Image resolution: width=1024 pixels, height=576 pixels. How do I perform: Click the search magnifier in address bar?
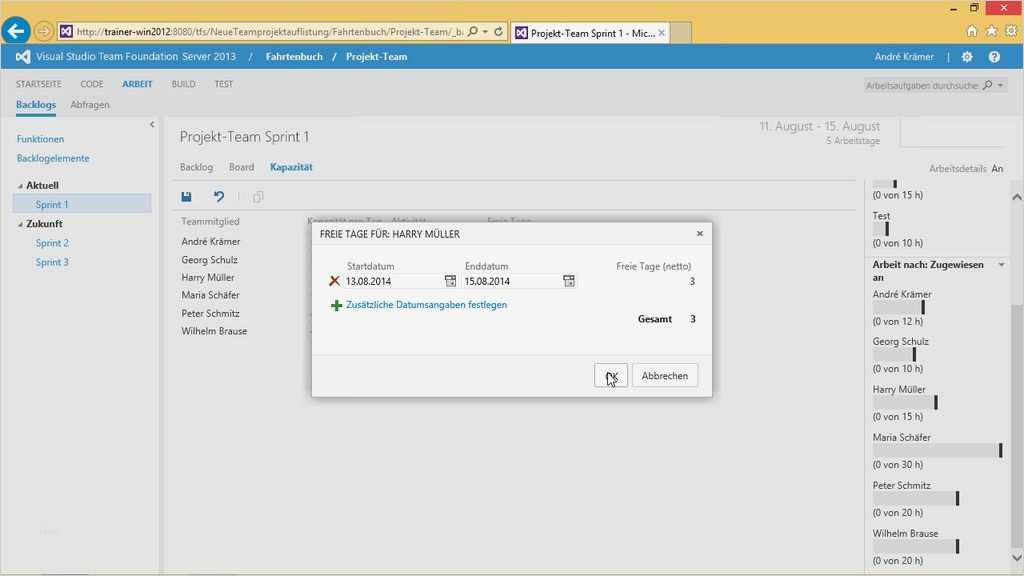pos(473,31)
